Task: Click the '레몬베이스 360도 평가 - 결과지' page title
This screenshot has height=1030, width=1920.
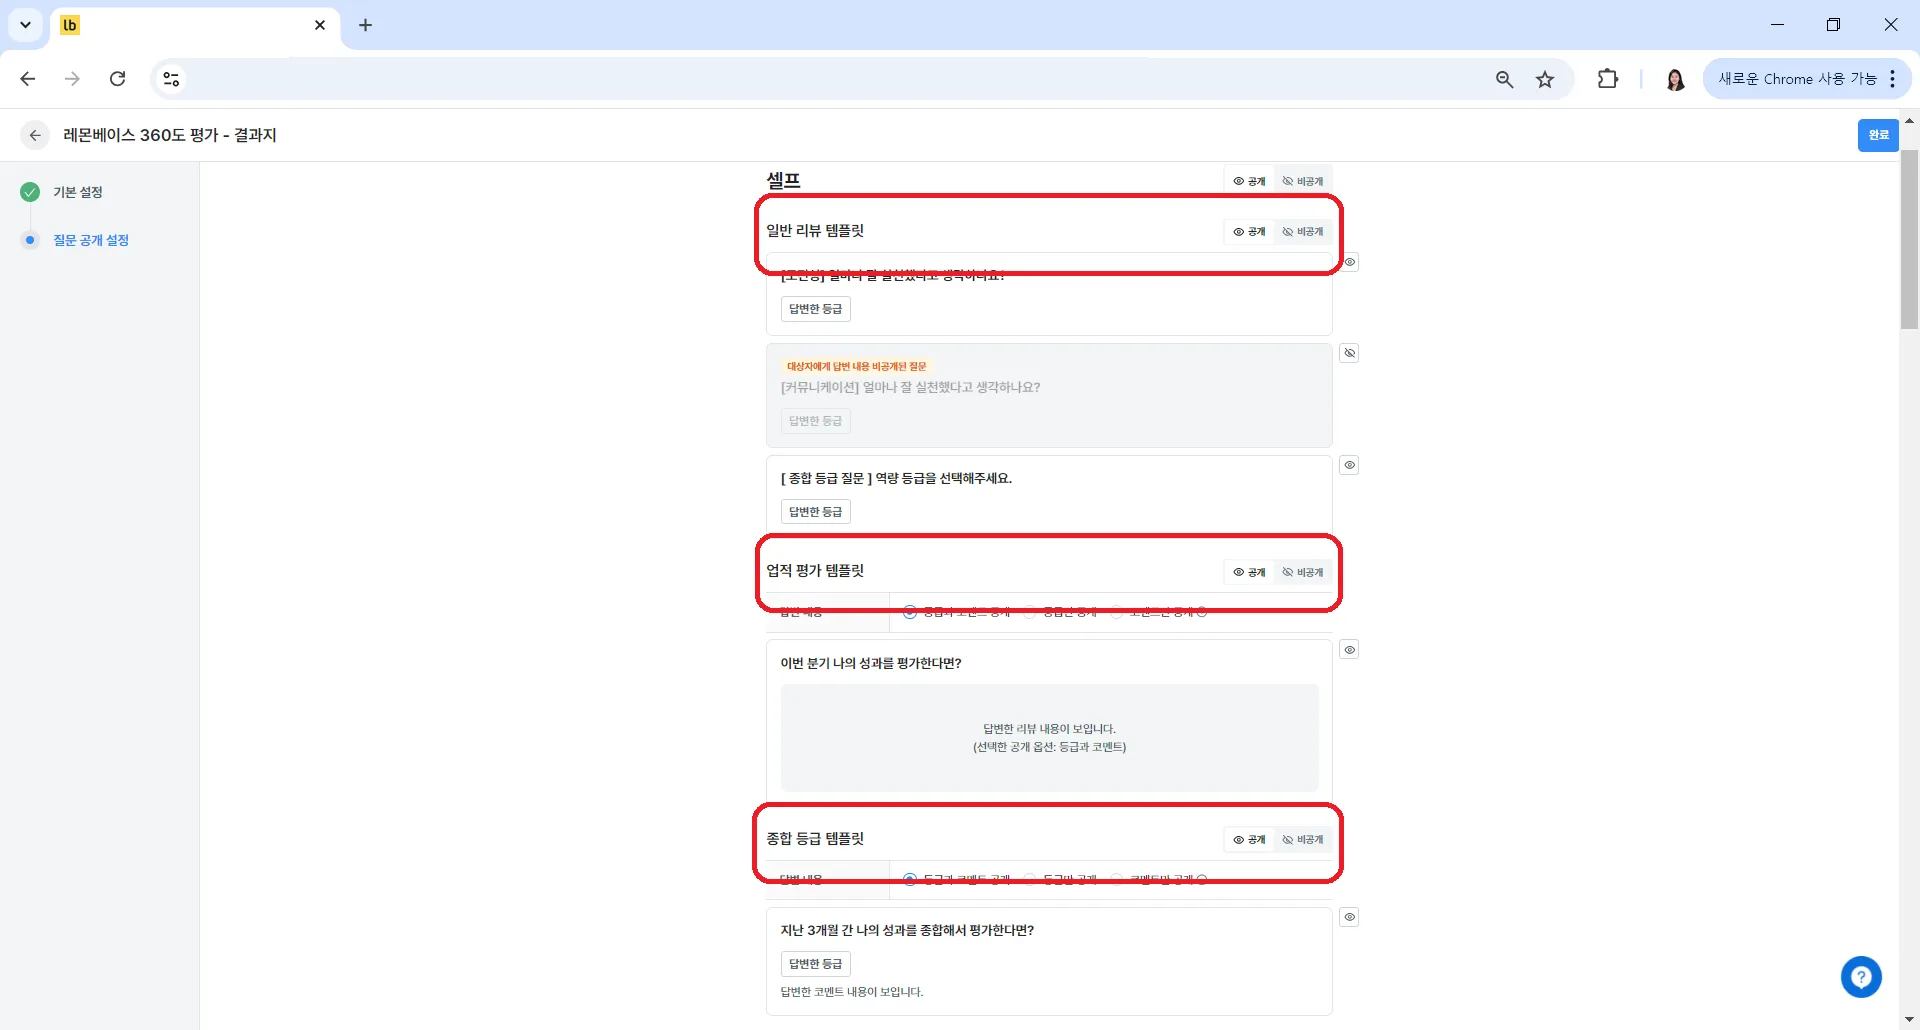Action: (170, 135)
